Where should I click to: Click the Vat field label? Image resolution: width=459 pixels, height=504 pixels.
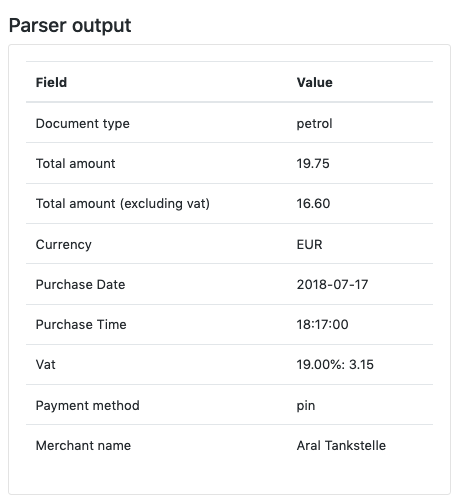pyautogui.click(x=46, y=364)
